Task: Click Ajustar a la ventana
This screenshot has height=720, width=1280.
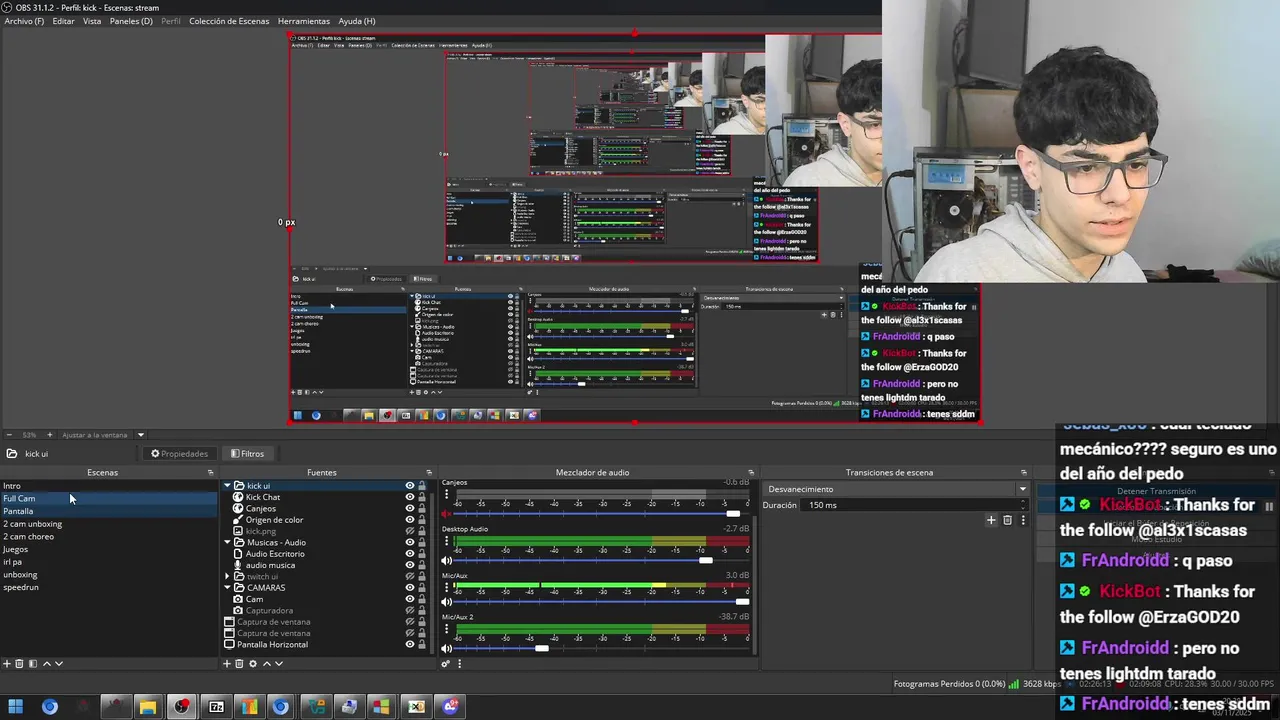Action: click(95, 435)
